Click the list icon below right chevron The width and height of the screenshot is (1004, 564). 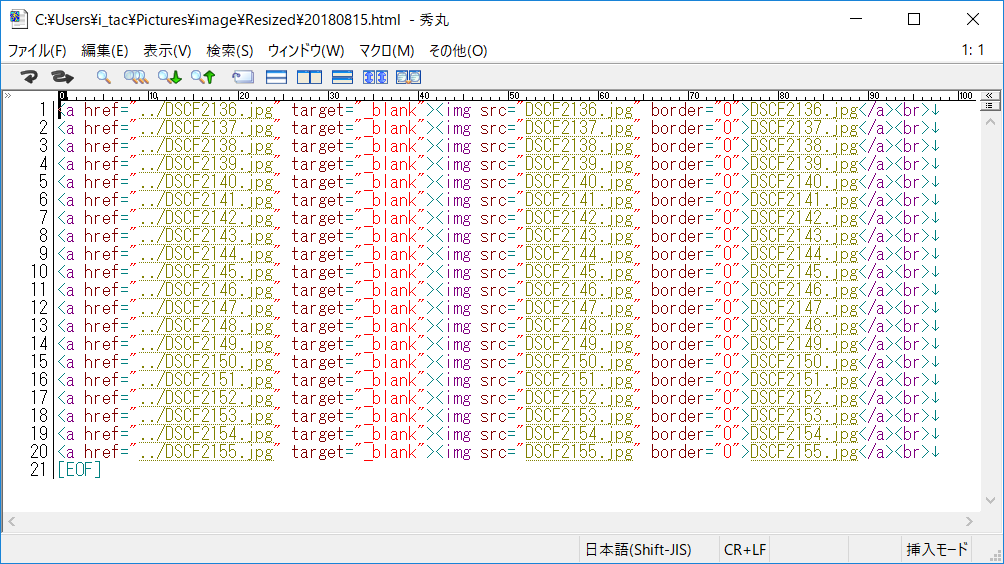990,106
